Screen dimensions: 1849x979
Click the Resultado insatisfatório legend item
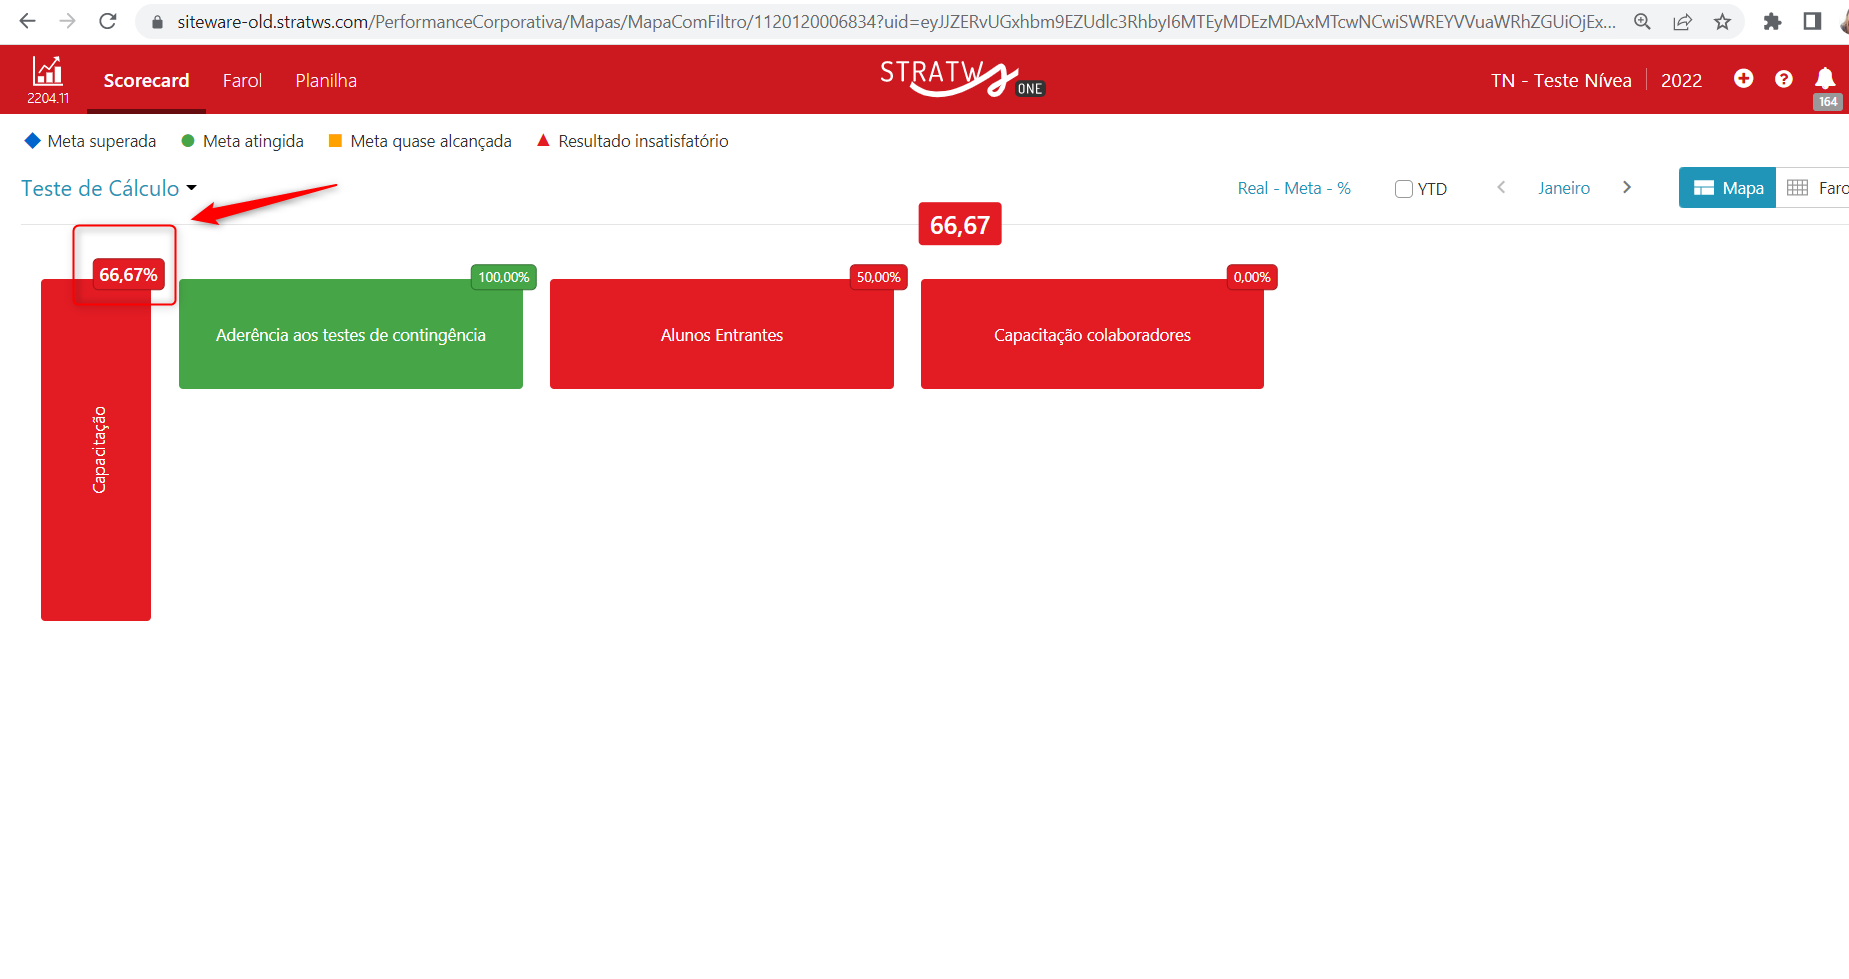(632, 141)
